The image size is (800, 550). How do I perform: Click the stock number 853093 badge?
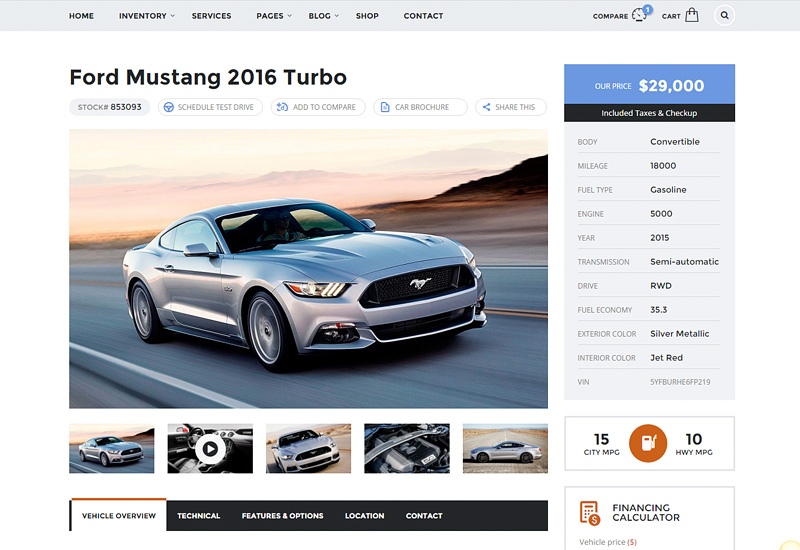[109, 107]
